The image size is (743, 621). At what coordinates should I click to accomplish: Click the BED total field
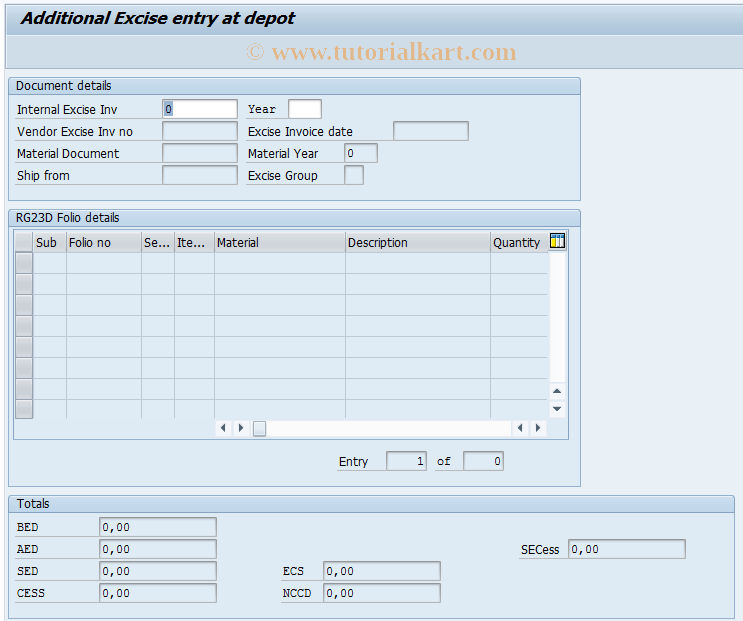(158, 527)
